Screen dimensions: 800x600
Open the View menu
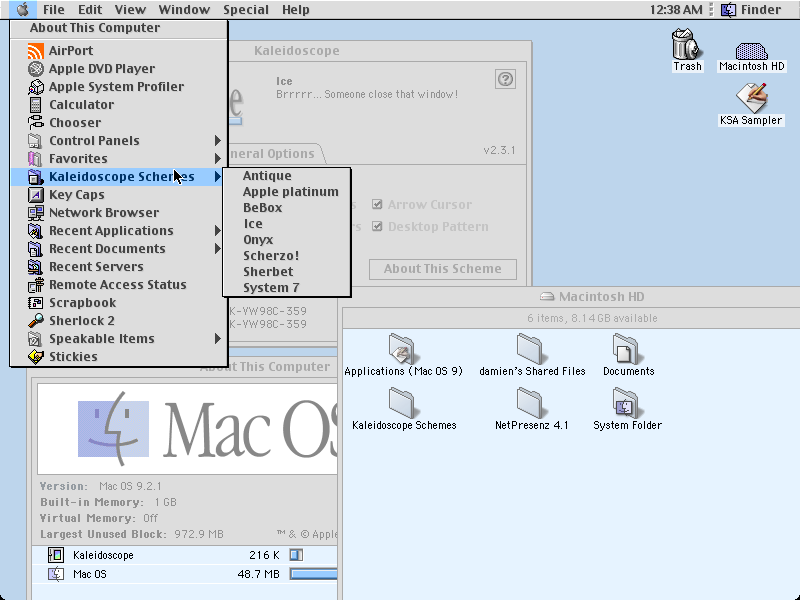(130, 10)
